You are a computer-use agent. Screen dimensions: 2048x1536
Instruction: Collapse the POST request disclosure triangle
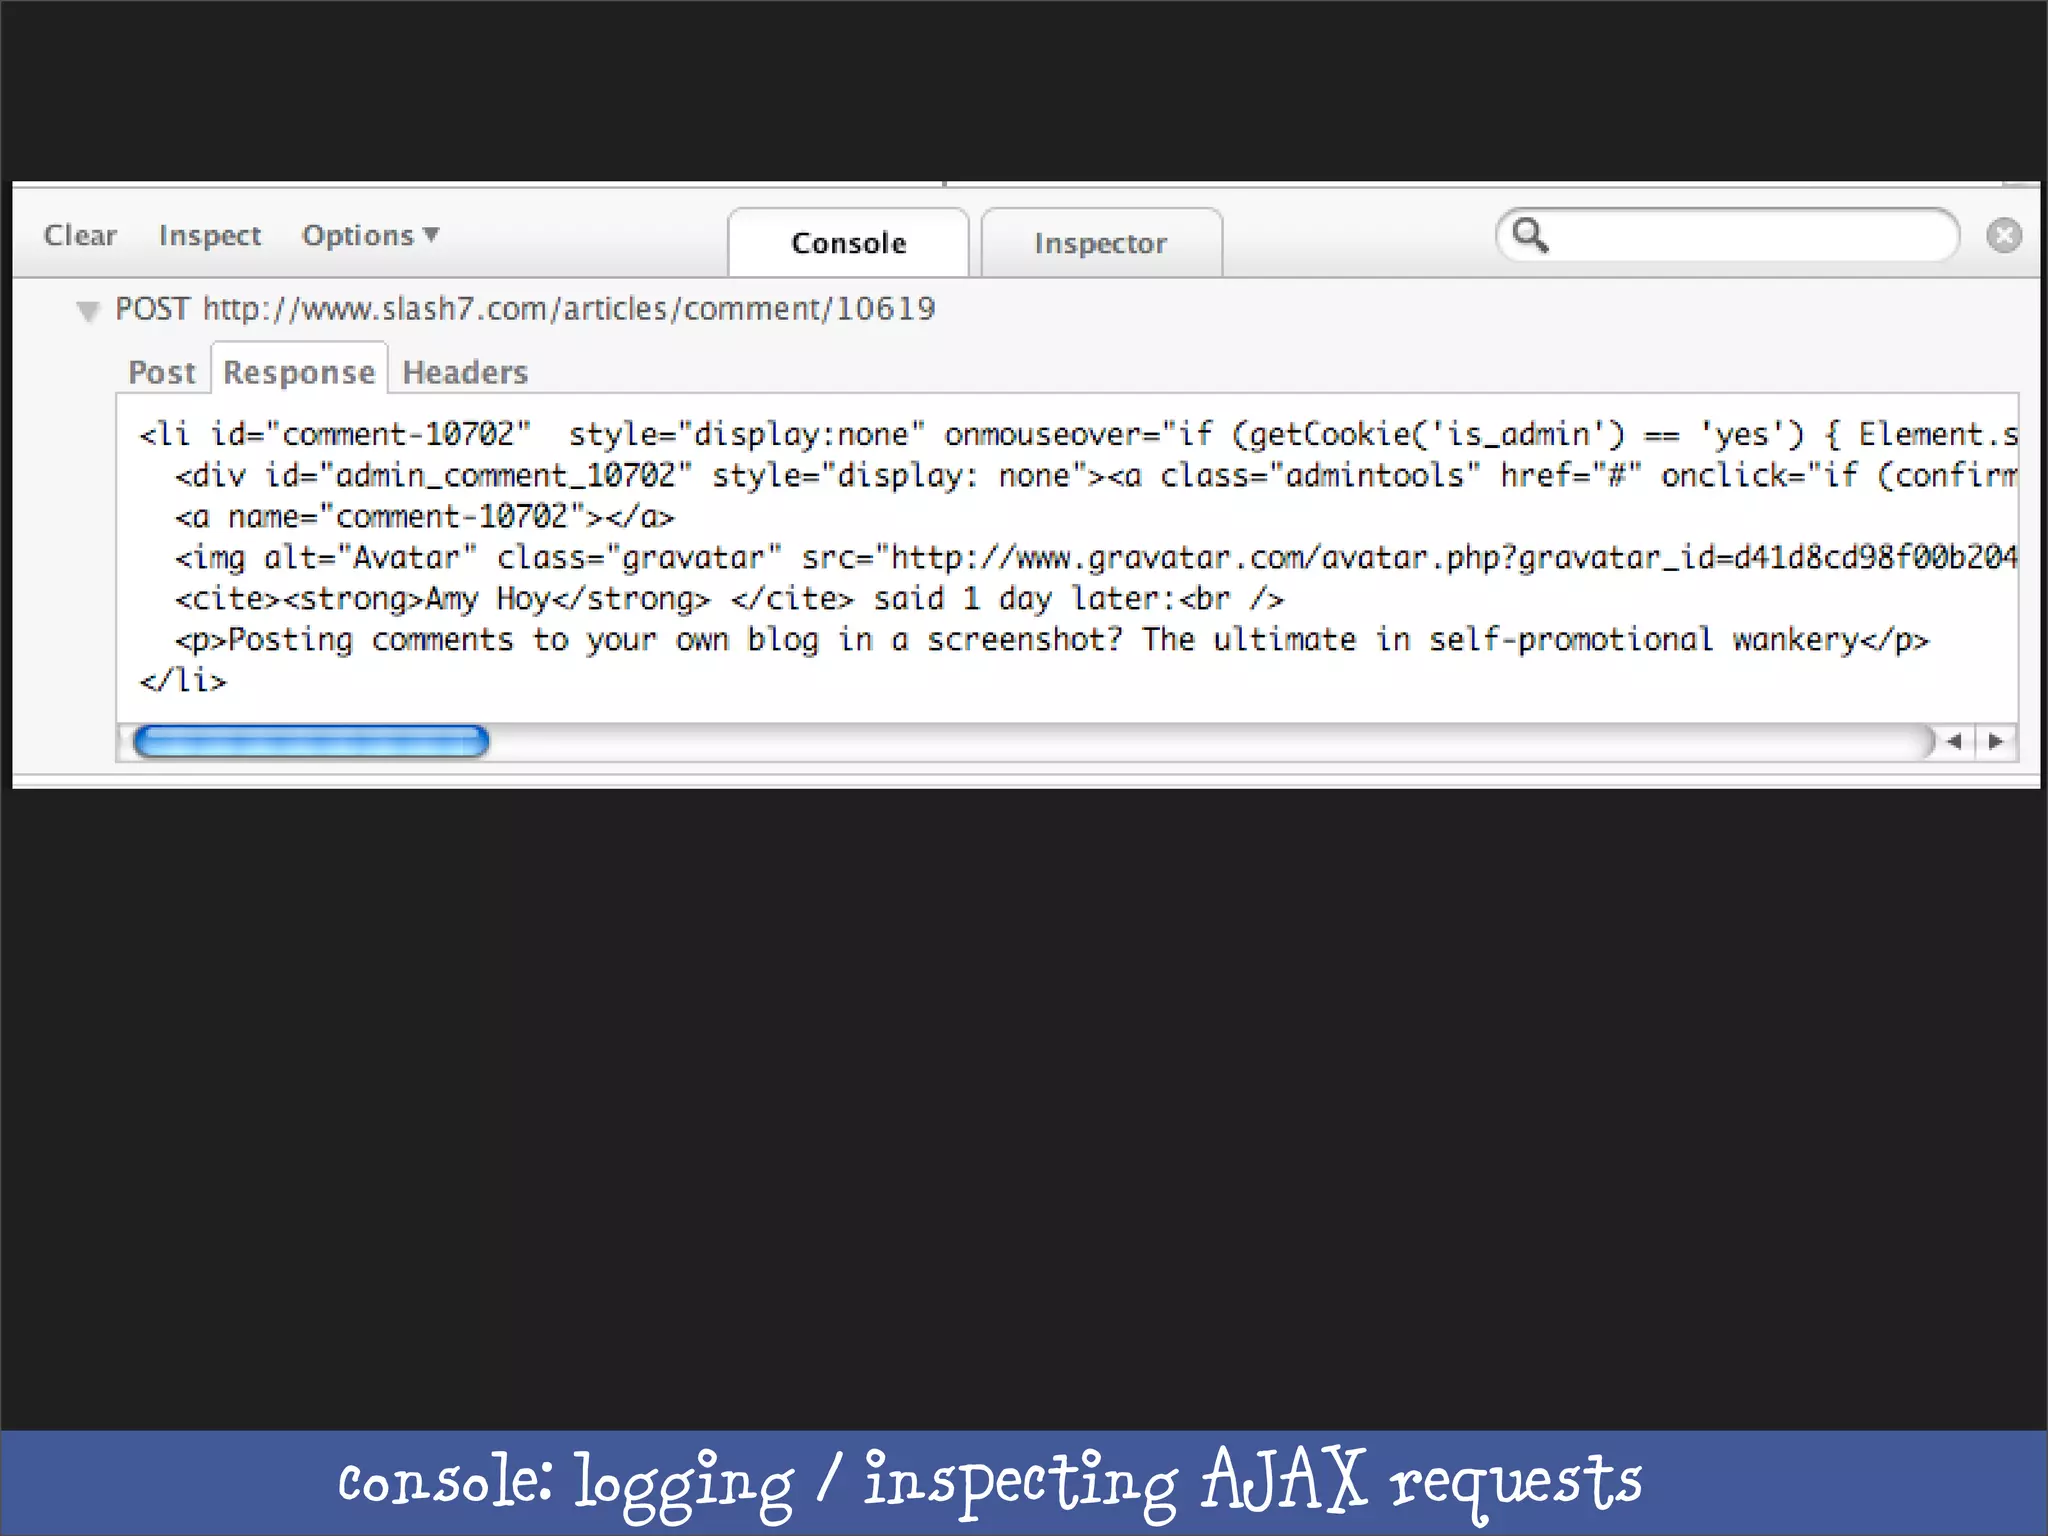tap(88, 311)
